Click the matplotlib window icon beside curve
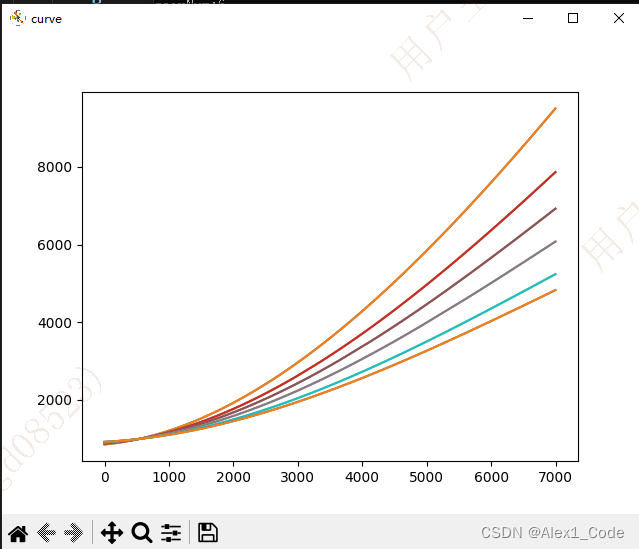639x549 pixels. 18,18
